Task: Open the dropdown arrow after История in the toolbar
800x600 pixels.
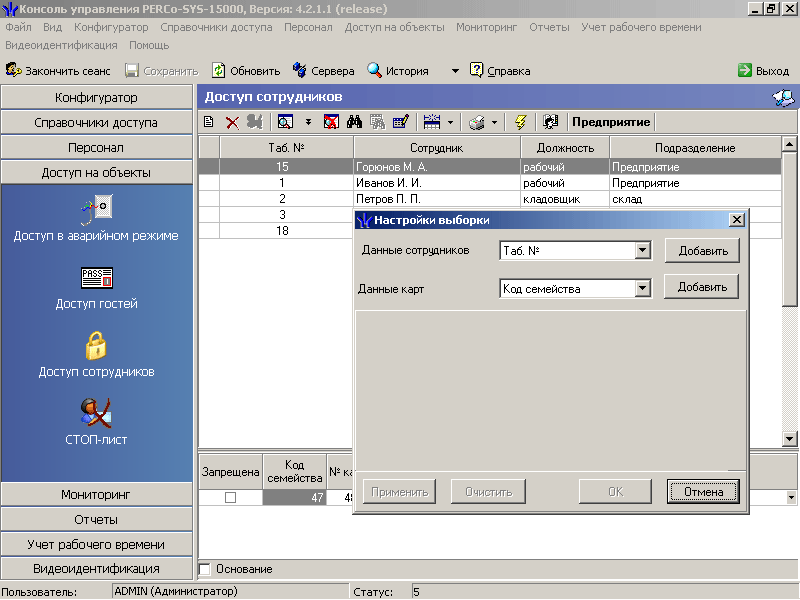Action: coord(455,71)
